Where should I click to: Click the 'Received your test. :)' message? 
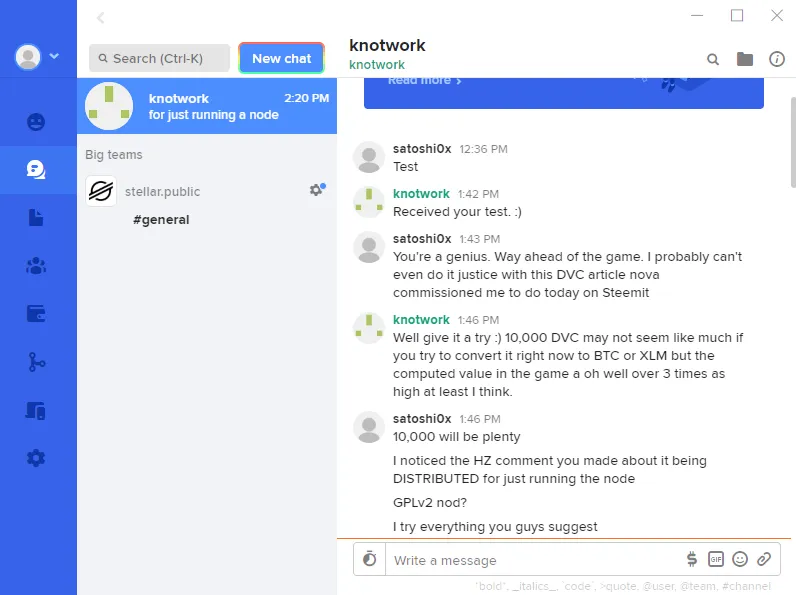click(457, 212)
